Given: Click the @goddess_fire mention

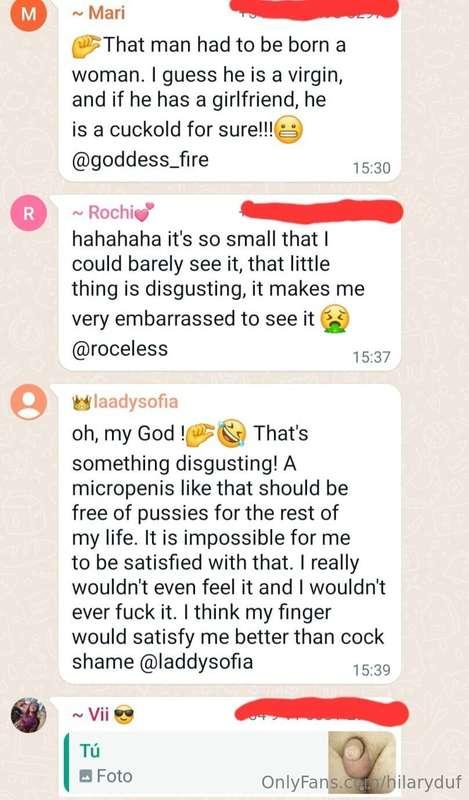Looking at the screenshot, I should (140, 160).
